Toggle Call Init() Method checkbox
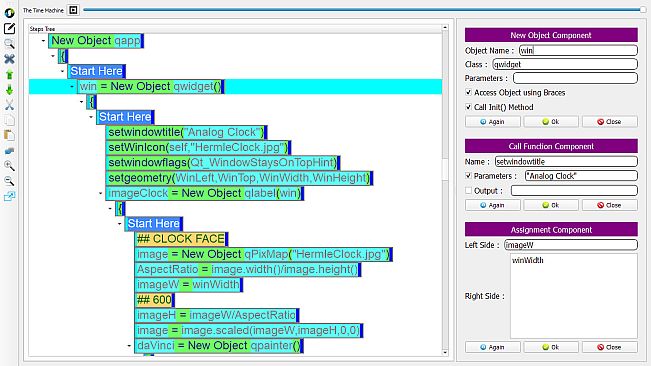Viewport: 651px width, 366px height. (468, 107)
